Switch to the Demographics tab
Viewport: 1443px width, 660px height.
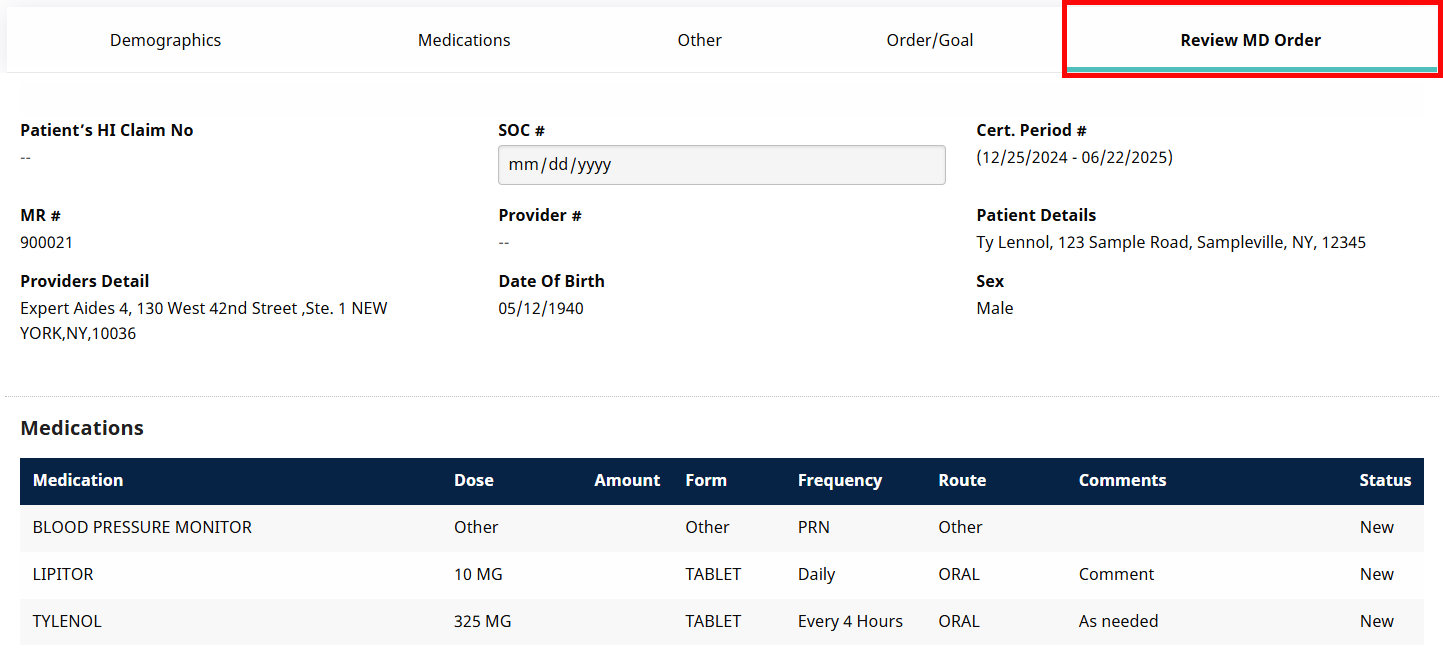[165, 40]
